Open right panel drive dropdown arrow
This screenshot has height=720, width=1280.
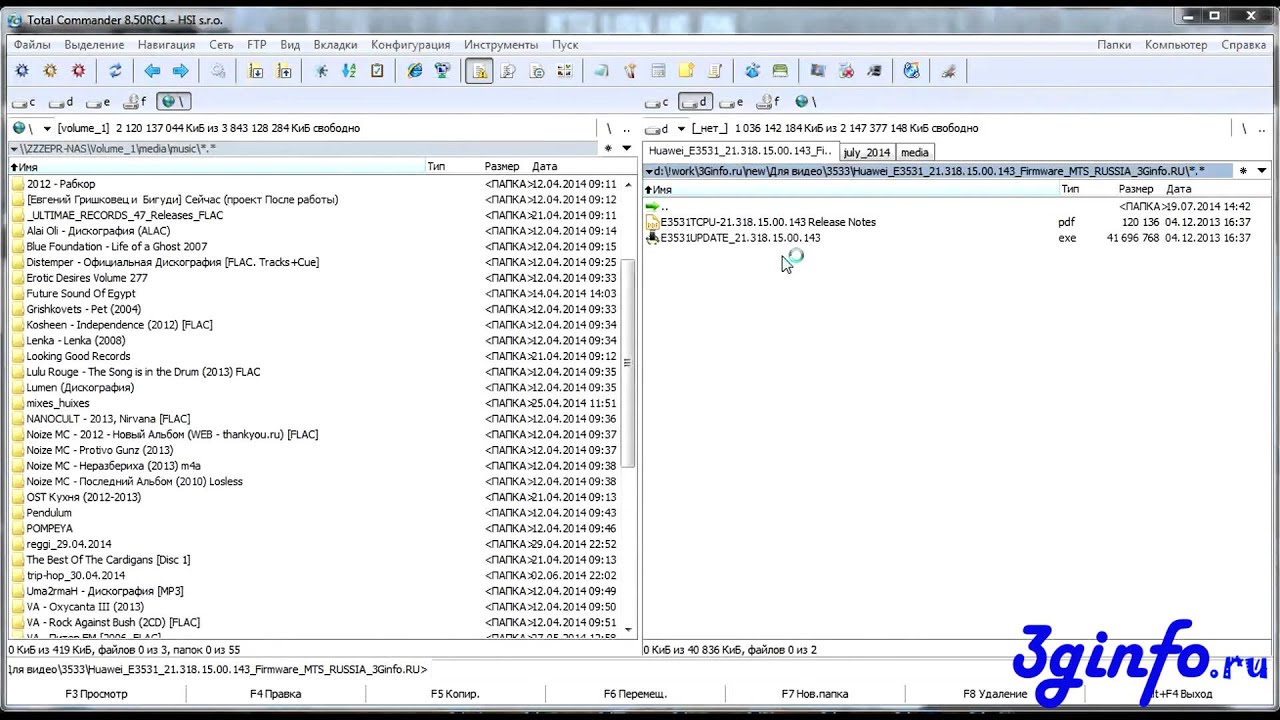(x=681, y=129)
